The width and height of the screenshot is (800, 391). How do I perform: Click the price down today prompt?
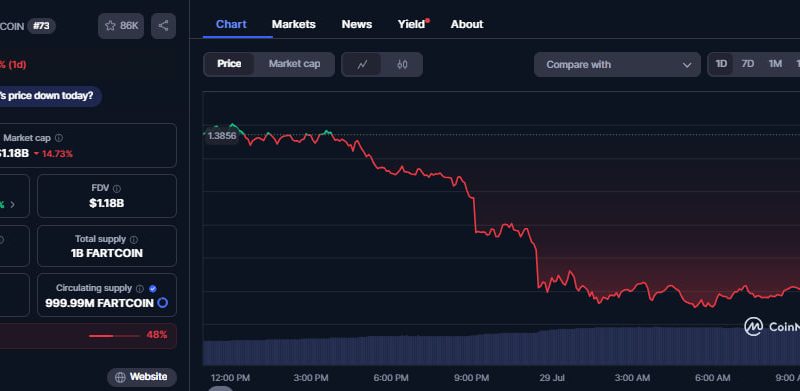pos(46,96)
